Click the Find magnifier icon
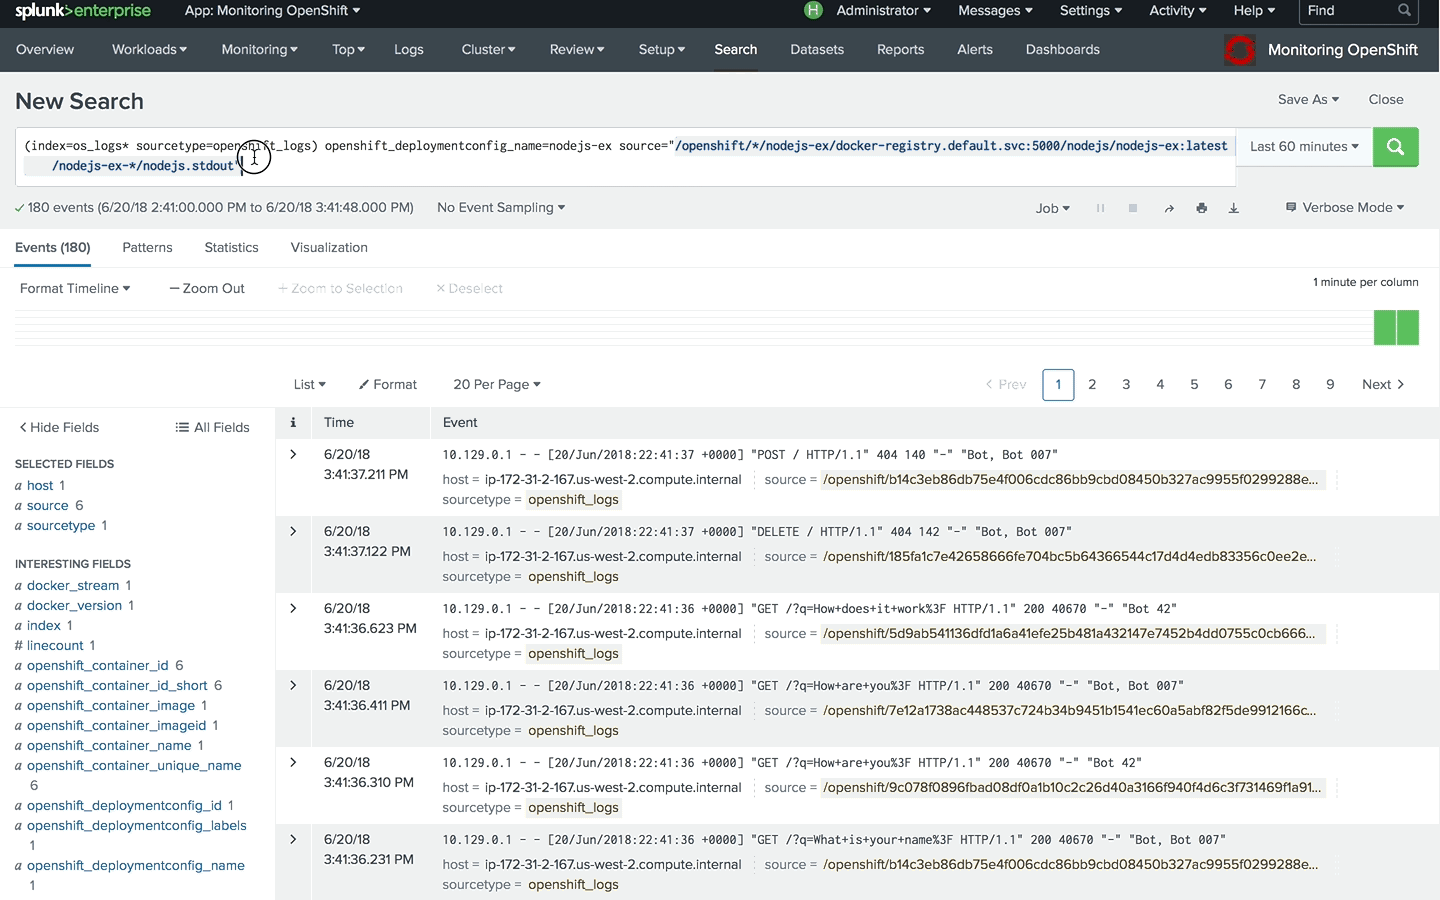1440x900 pixels. (x=1404, y=10)
